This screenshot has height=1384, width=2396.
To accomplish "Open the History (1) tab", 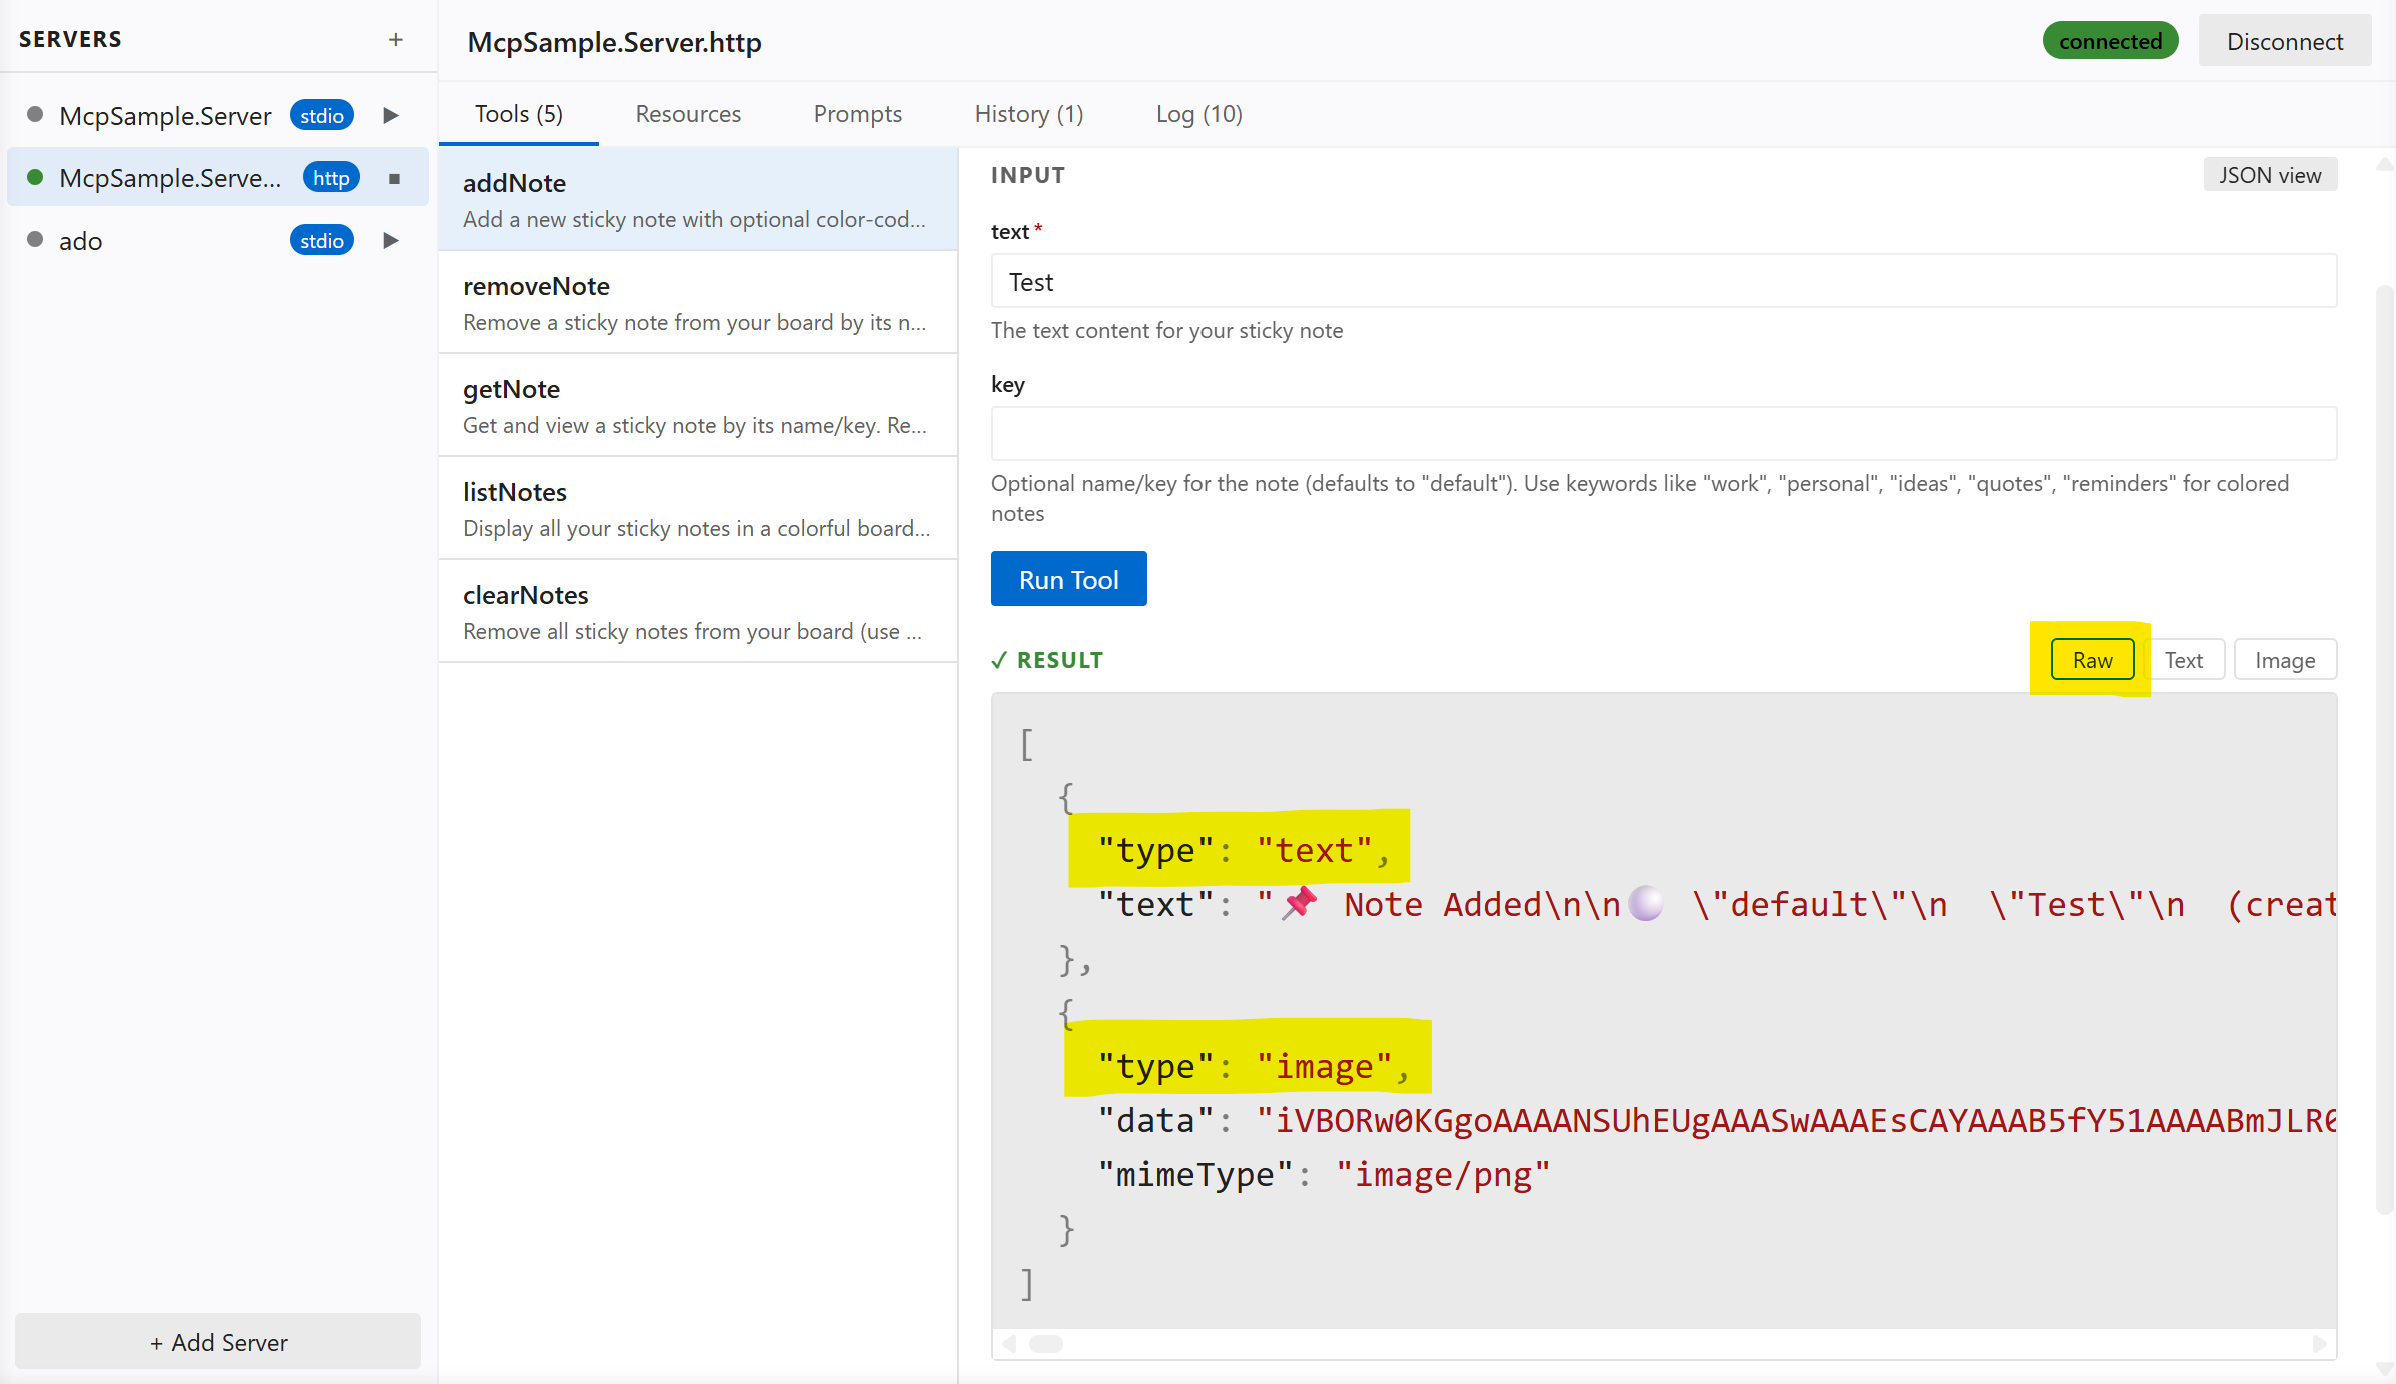I will [x=1029, y=114].
